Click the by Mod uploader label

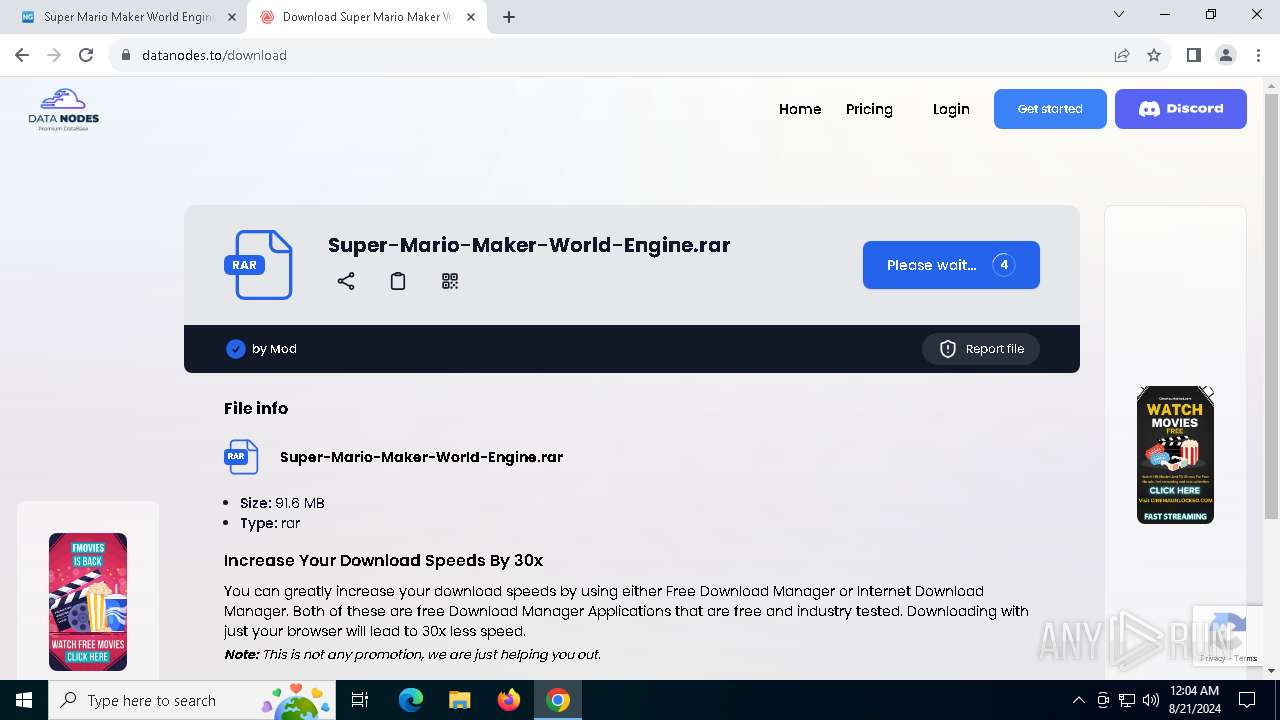[x=274, y=349]
